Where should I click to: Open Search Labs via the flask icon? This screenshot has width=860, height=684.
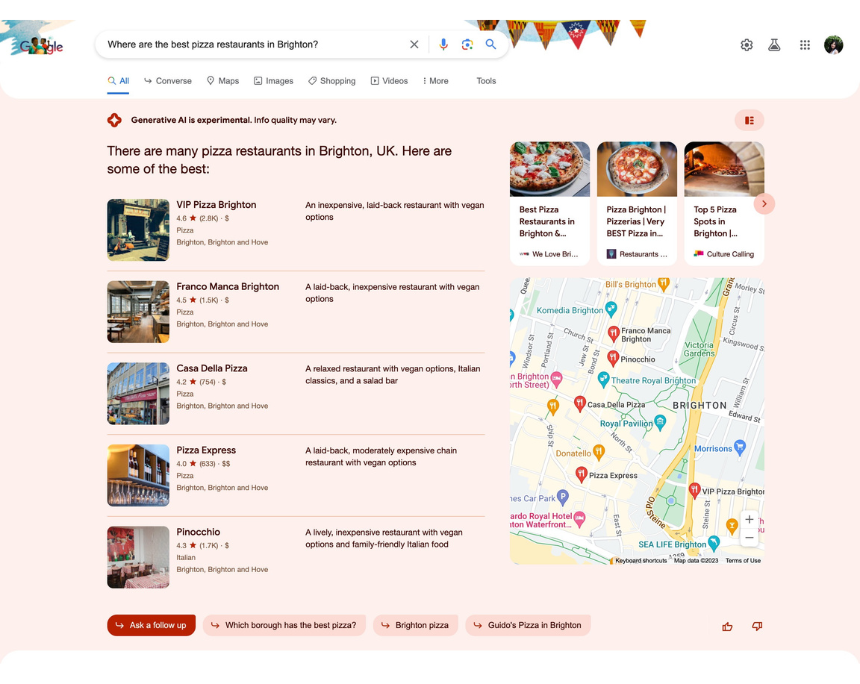coord(774,44)
